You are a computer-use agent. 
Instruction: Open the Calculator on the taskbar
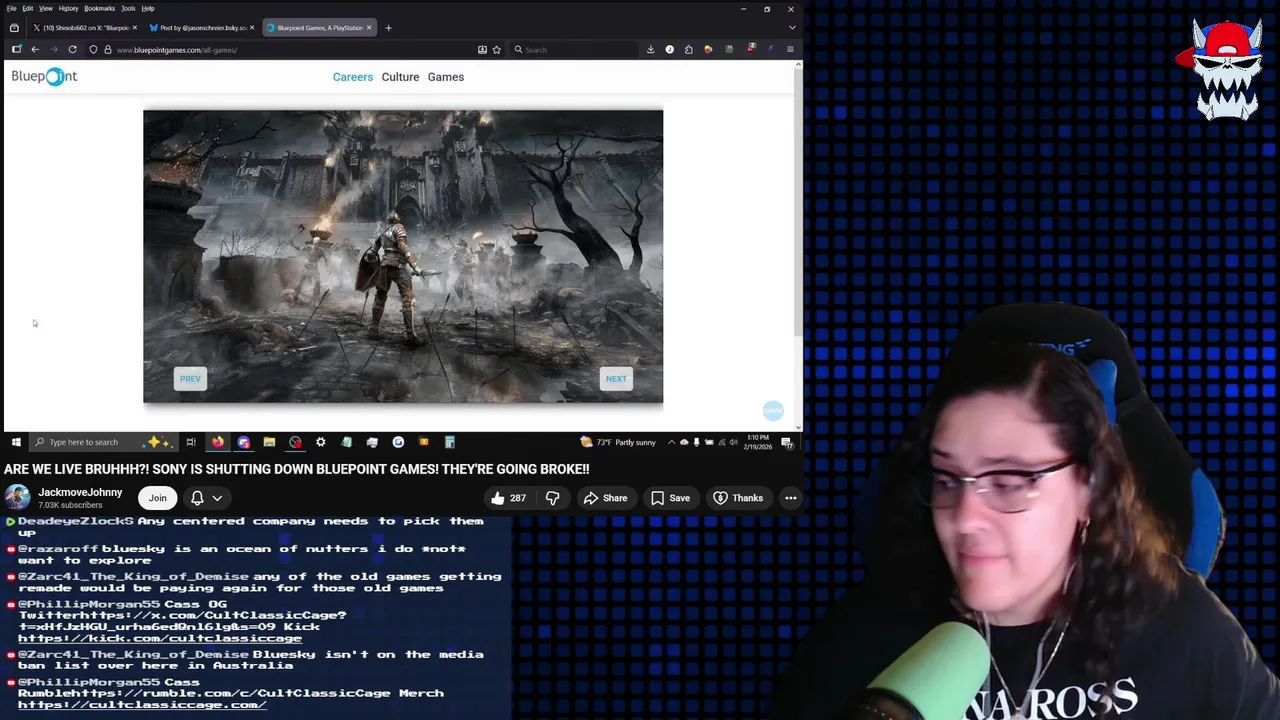point(449,442)
